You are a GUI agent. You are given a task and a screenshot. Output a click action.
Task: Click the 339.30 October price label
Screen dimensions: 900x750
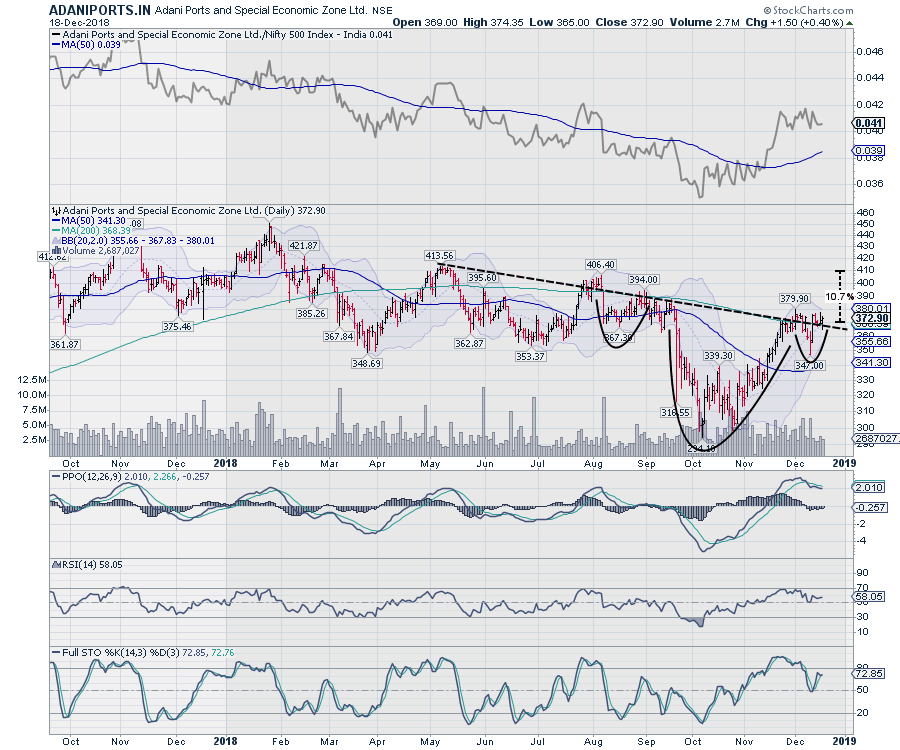pyautogui.click(x=718, y=356)
